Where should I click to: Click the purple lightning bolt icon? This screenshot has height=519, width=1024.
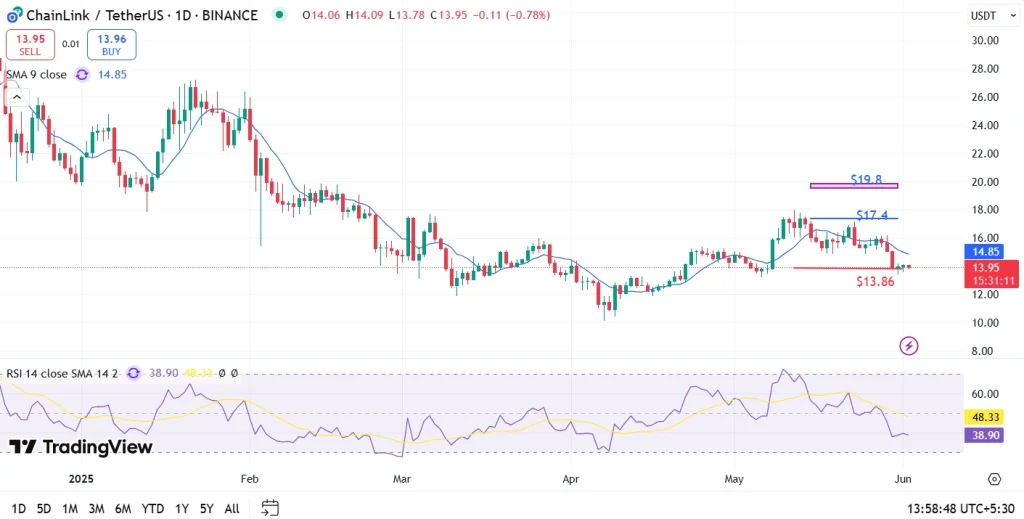pyautogui.click(x=909, y=345)
